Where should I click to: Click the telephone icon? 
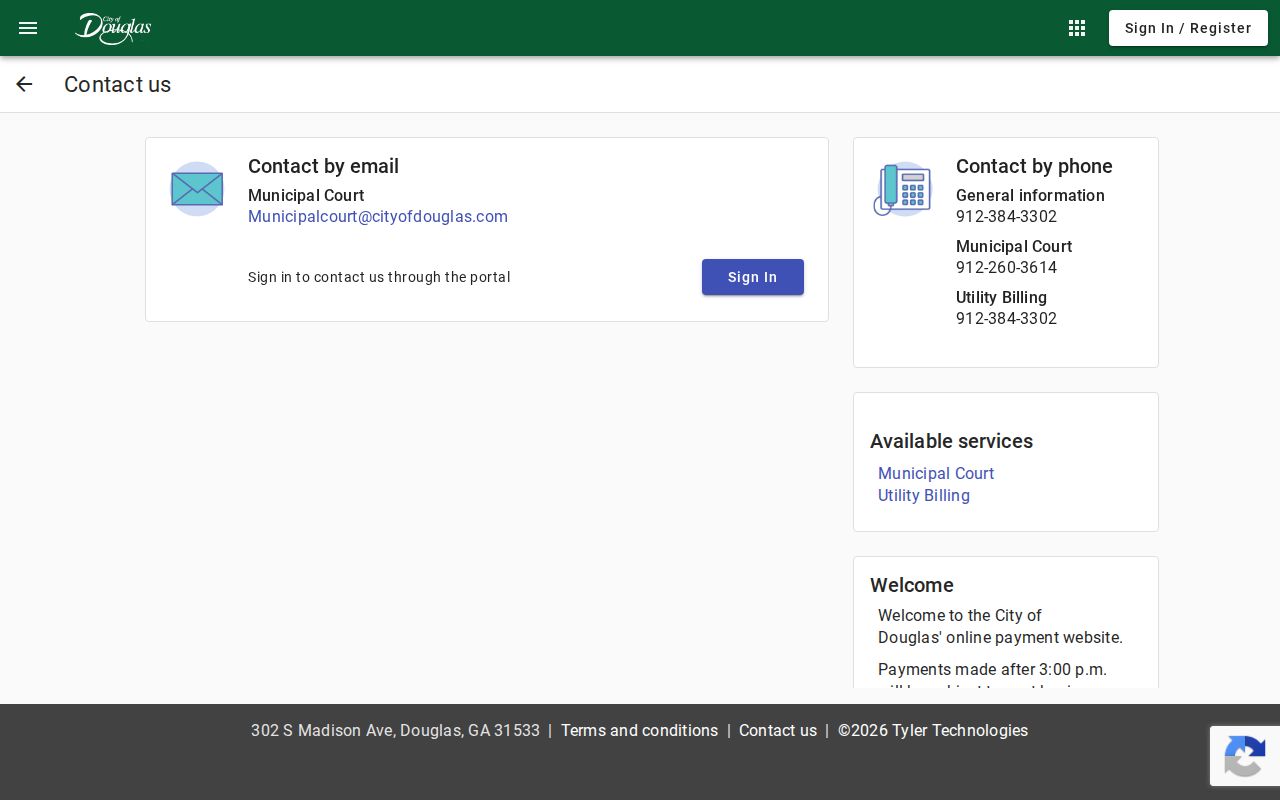click(902, 189)
